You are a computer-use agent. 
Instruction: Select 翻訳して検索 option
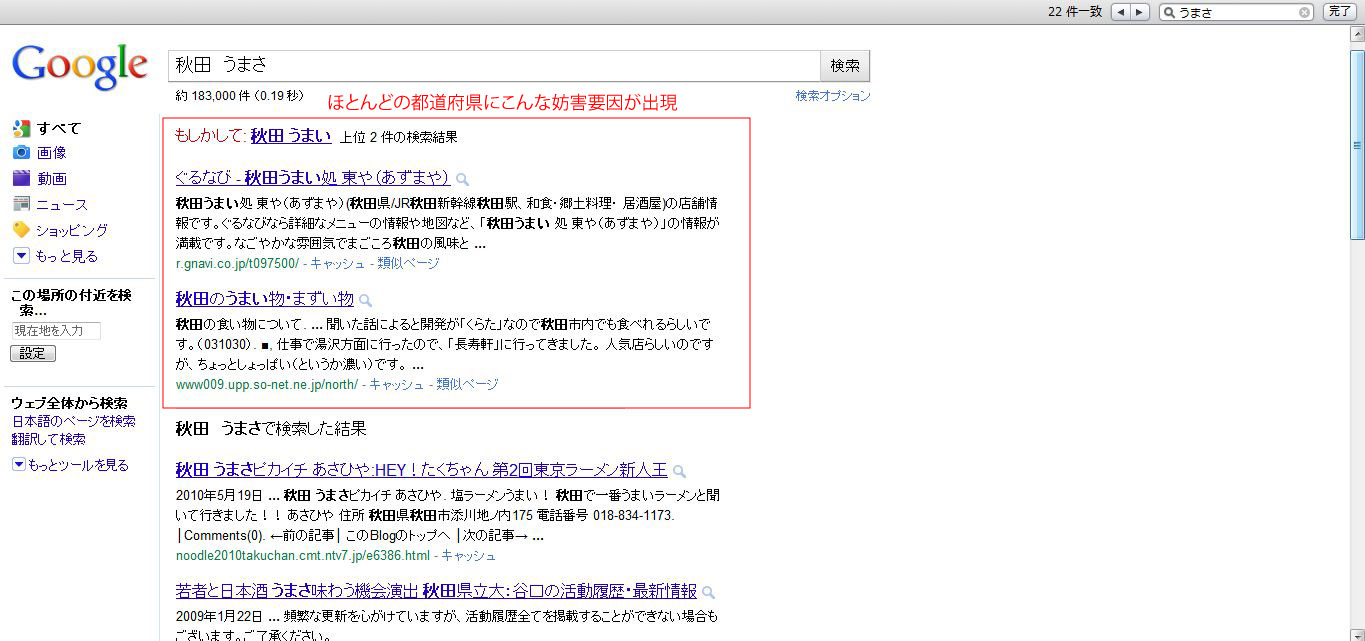(48, 439)
